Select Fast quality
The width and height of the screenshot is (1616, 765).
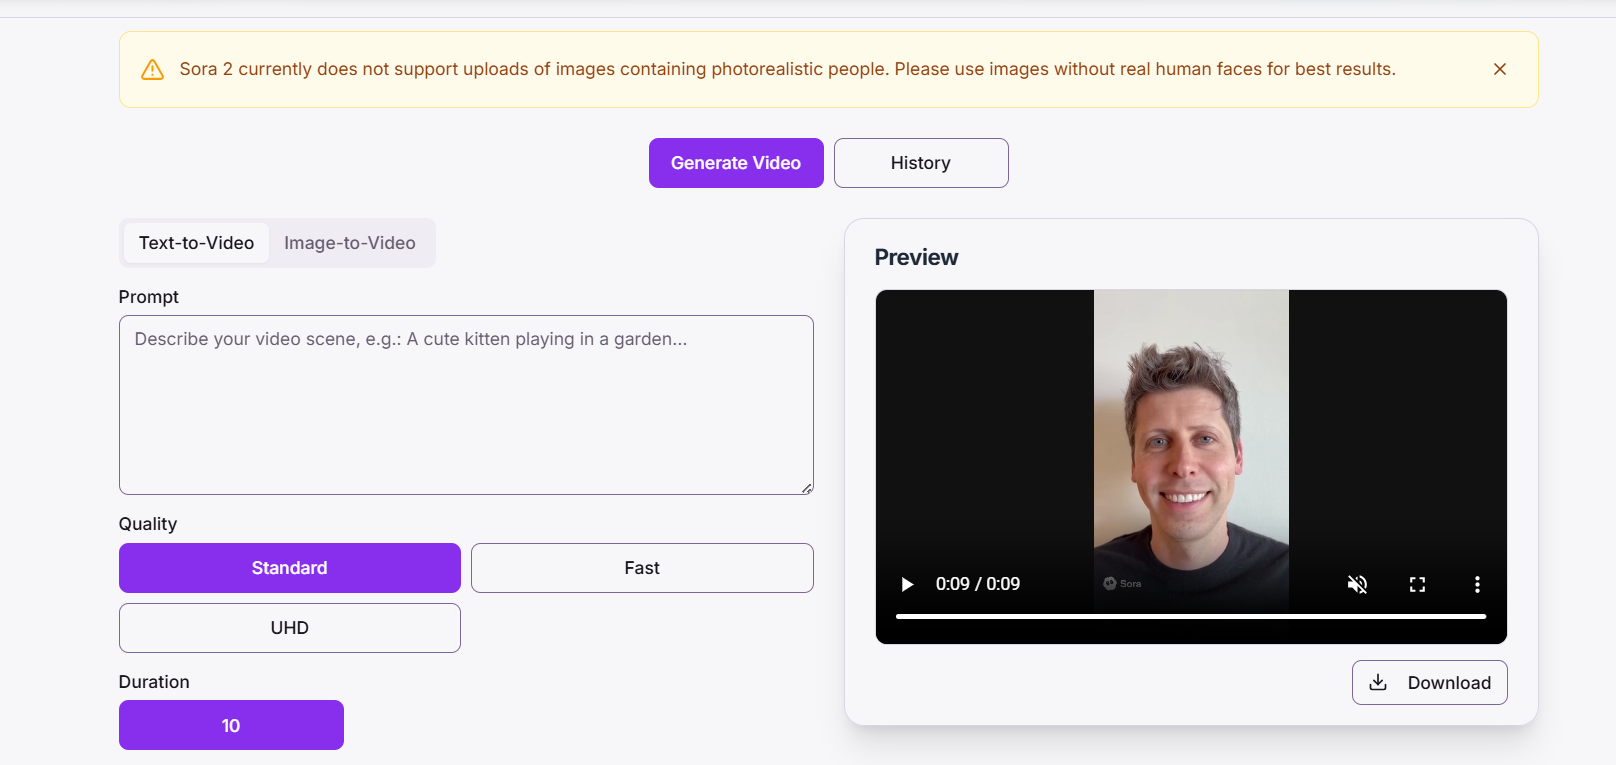(x=642, y=568)
